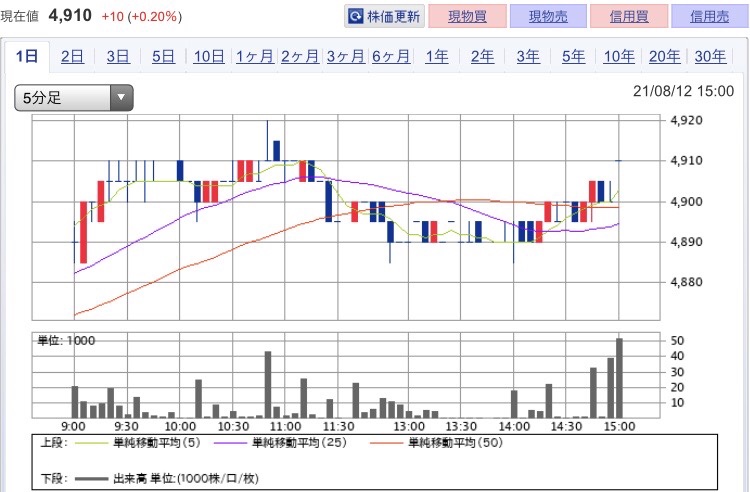Switch to the 2日 chart period
The width and height of the screenshot is (750, 492).
tap(72, 56)
